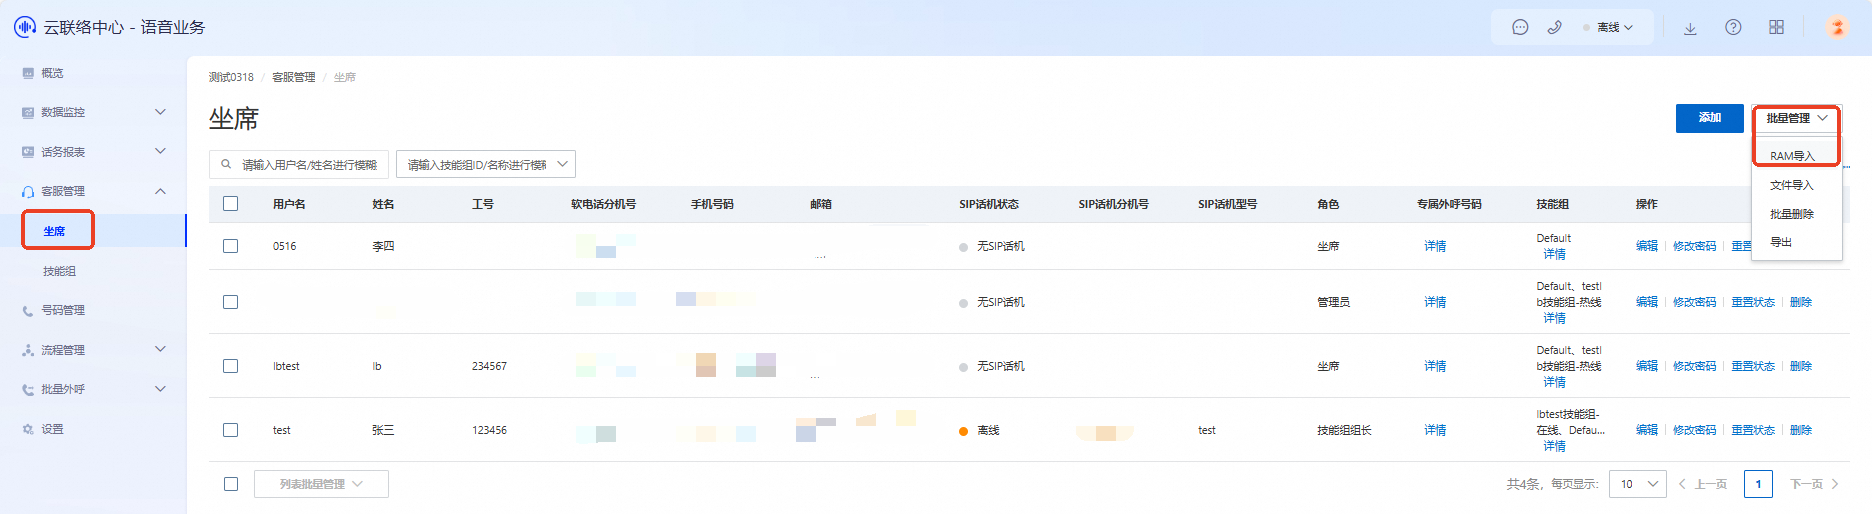The image size is (1872, 514).
Task: Click the user avatar in top right
Action: click(x=1837, y=27)
